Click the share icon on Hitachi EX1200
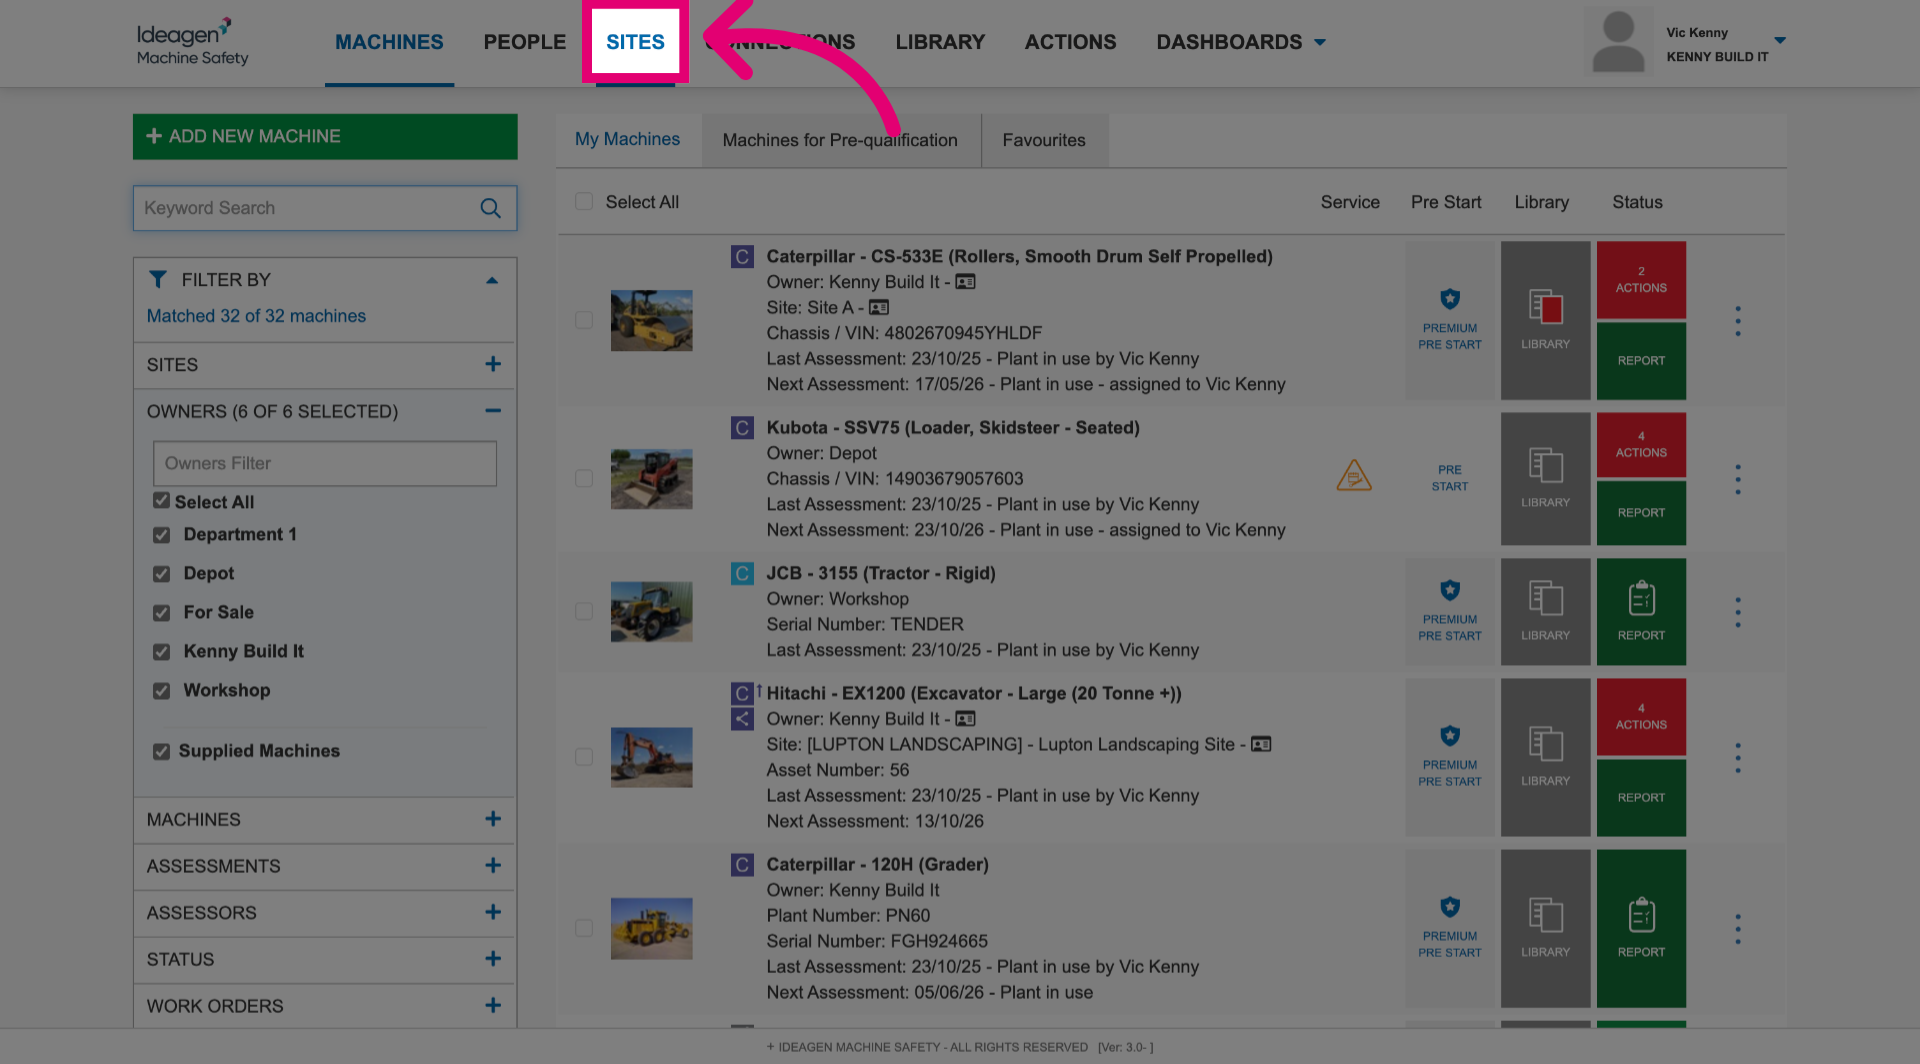 (742, 718)
